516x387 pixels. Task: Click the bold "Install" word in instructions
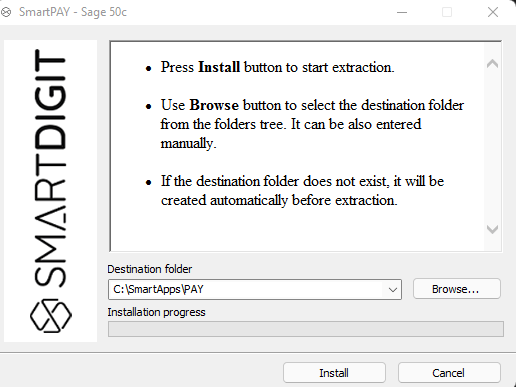click(x=219, y=67)
